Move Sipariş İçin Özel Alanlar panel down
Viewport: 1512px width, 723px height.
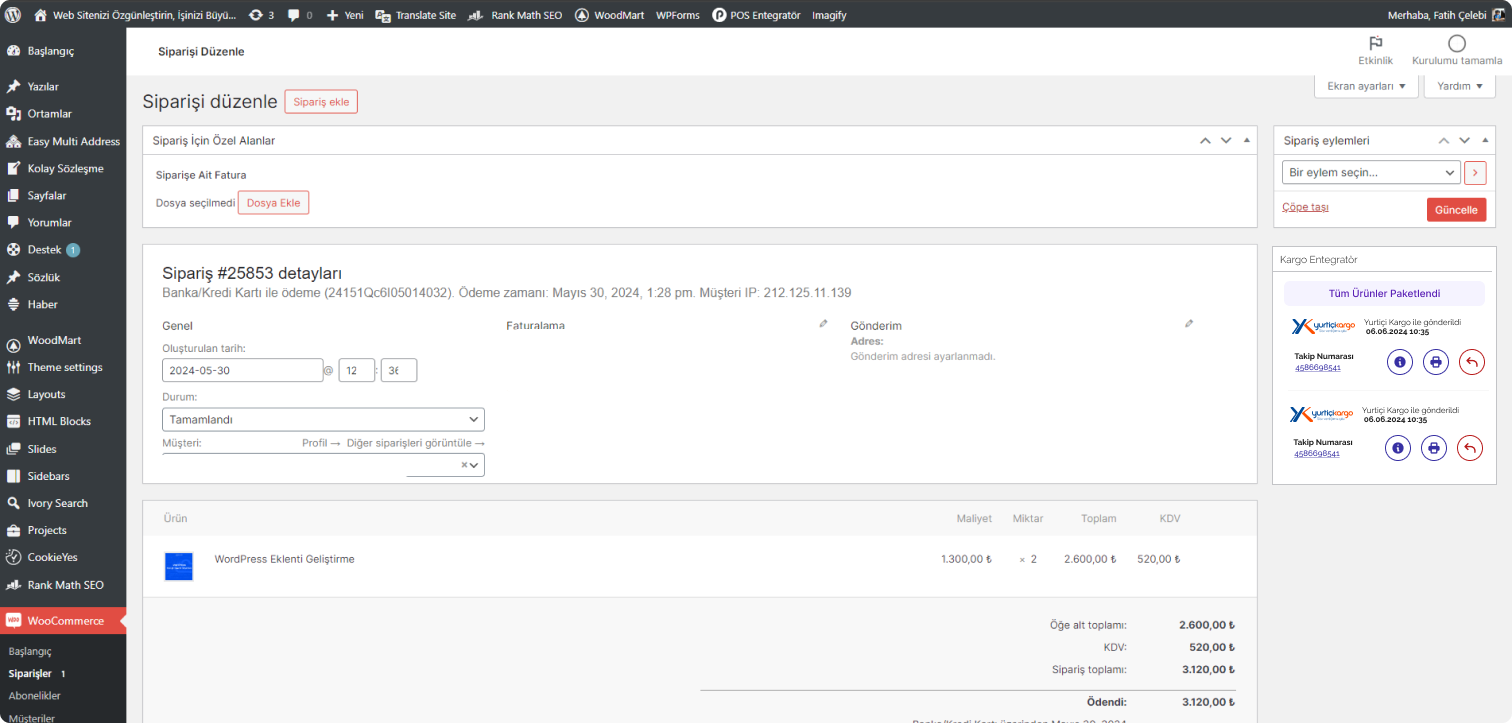[1226, 141]
